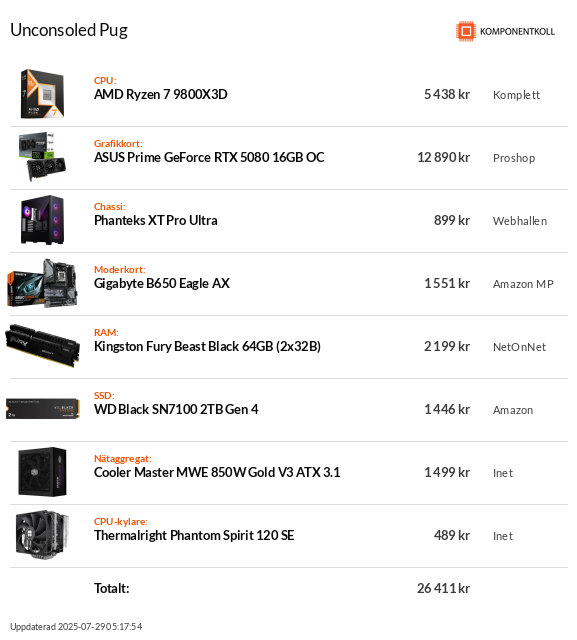Click the WD Black SN7100 SSD image

42,409
